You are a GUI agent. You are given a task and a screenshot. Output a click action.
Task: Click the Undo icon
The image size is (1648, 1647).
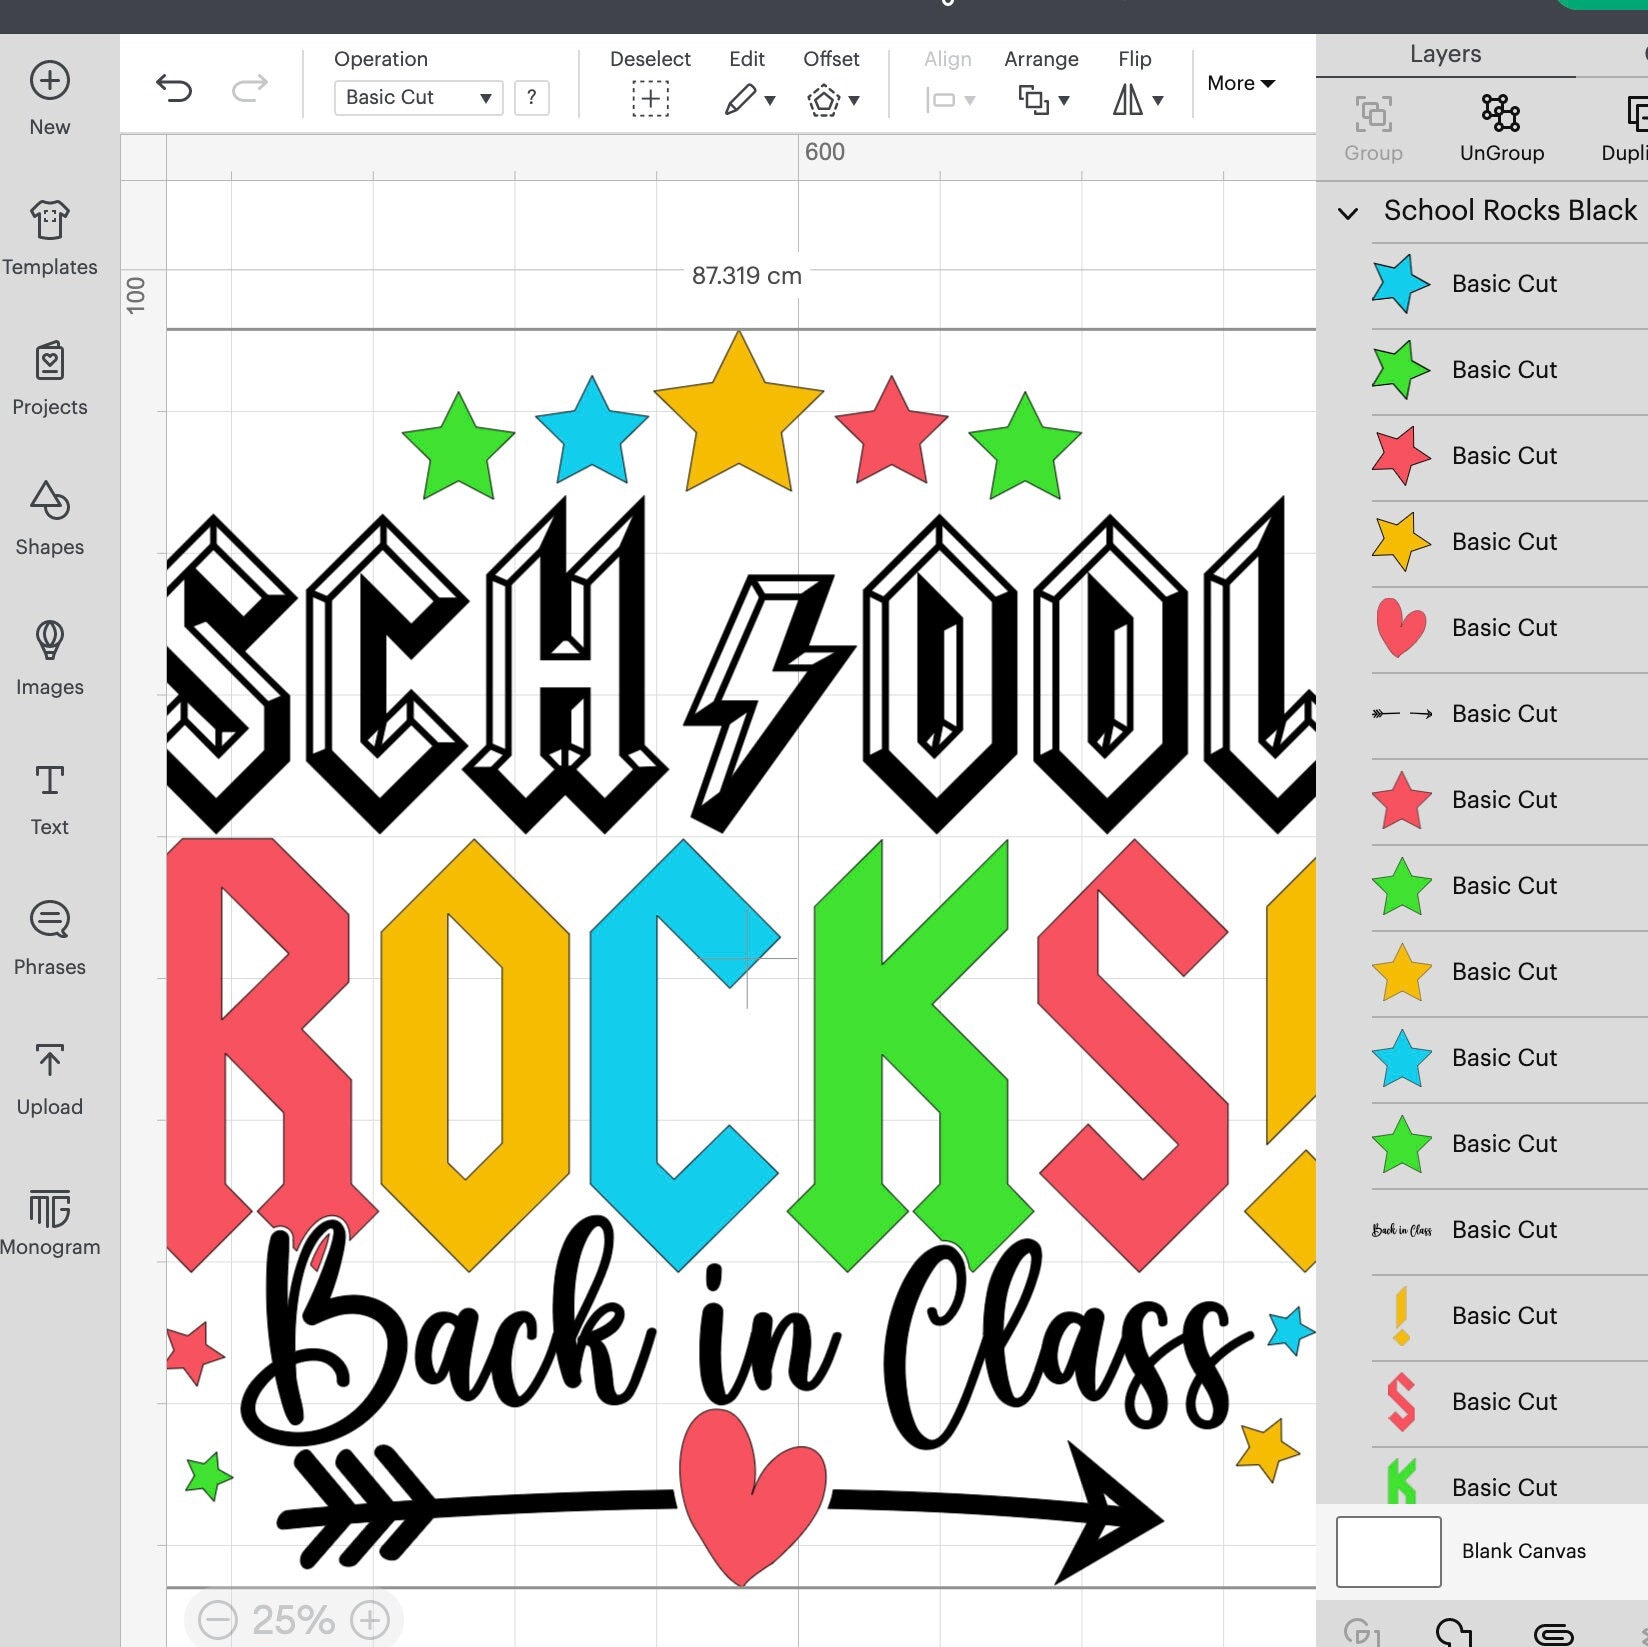(176, 89)
